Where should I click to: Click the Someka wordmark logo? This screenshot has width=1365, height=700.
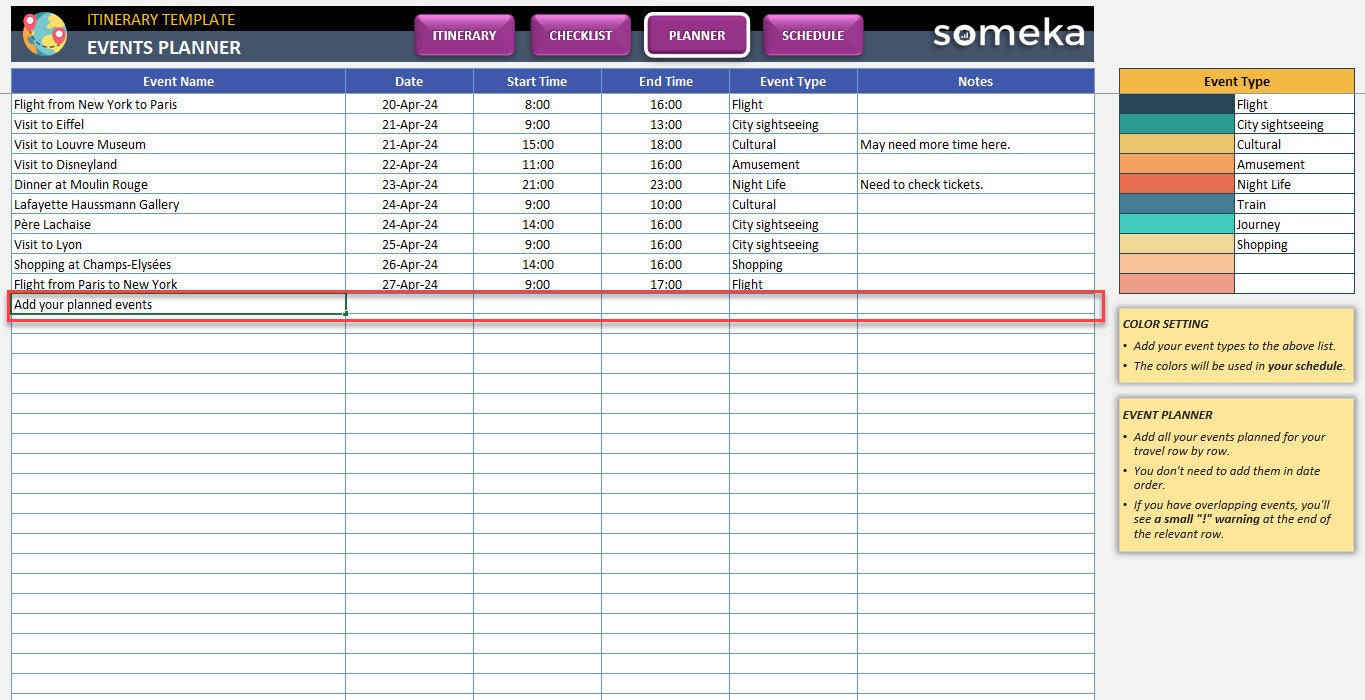click(1008, 33)
